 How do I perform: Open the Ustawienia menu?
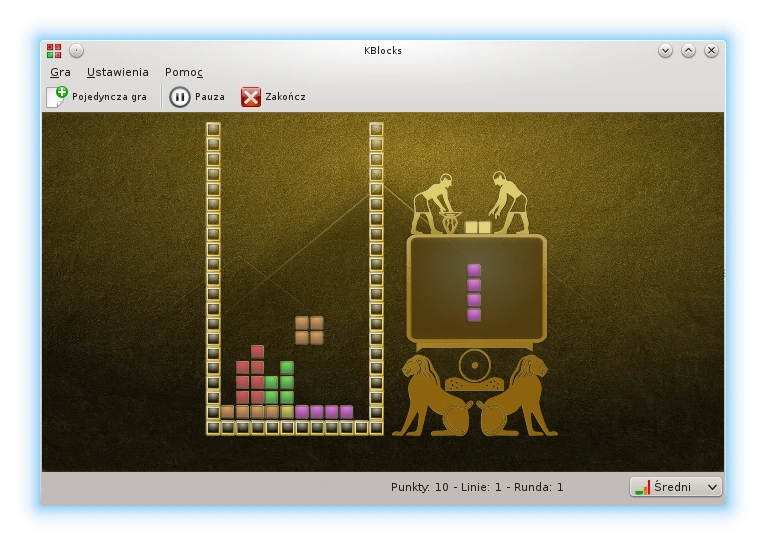118,72
